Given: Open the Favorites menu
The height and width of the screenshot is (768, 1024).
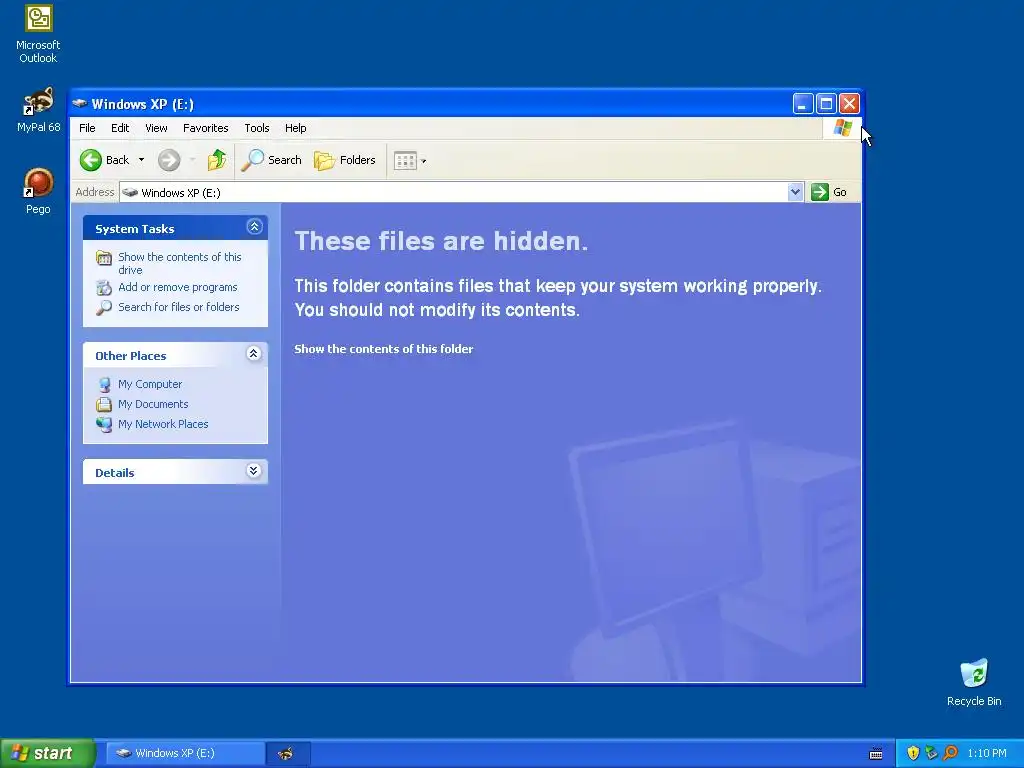Looking at the screenshot, I should [x=206, y=128].
